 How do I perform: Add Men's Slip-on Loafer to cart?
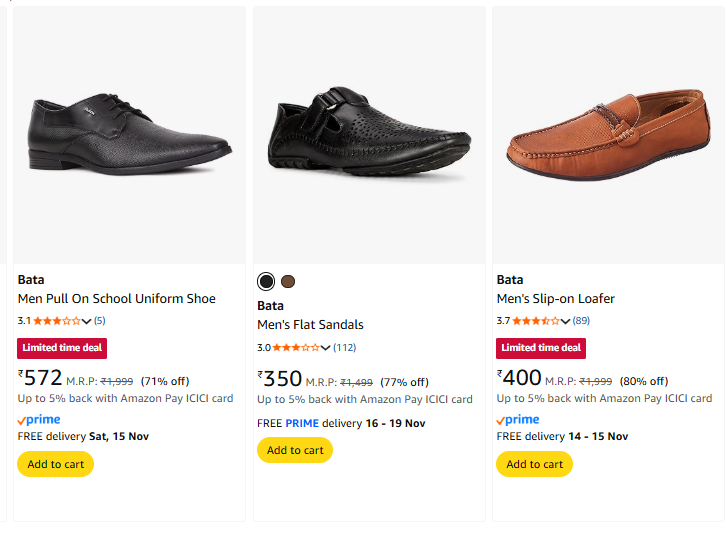(535, 464)
